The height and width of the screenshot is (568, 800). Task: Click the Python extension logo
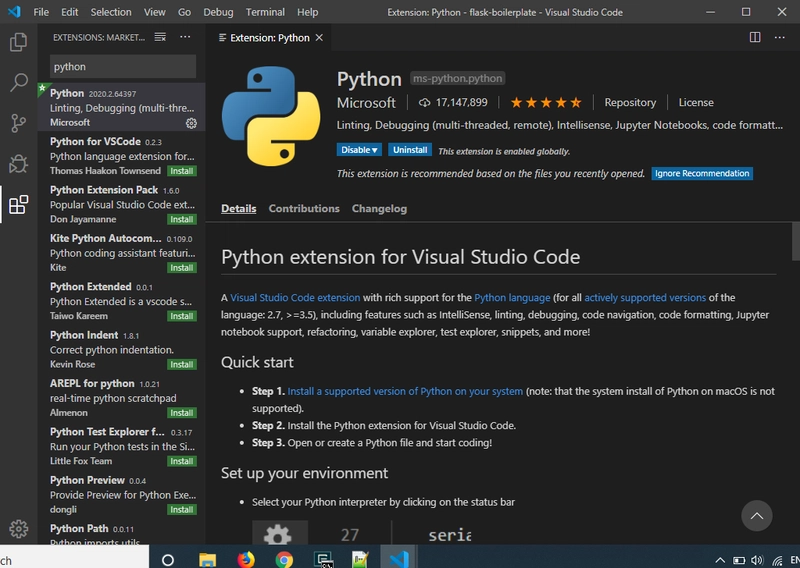pos(271,116)
